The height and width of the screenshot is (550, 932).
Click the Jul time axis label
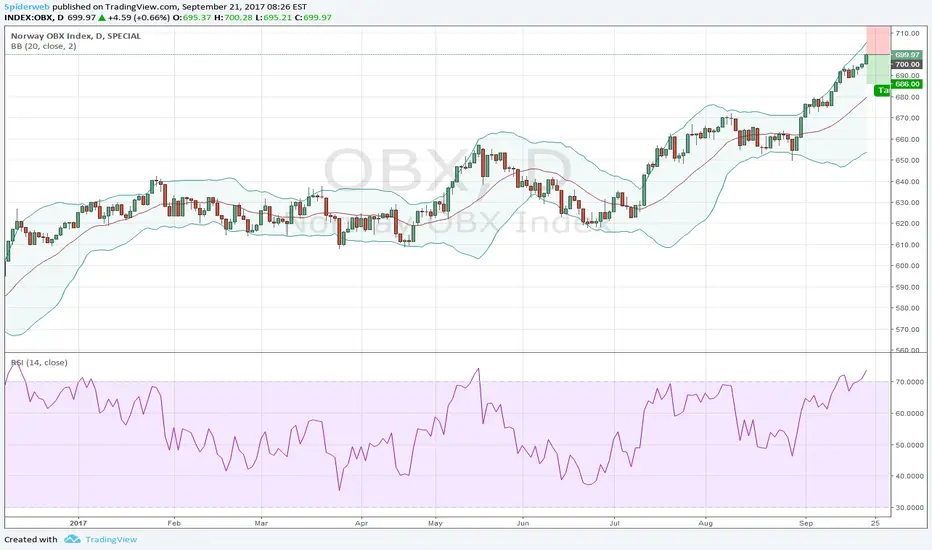(x=615, y=523)
